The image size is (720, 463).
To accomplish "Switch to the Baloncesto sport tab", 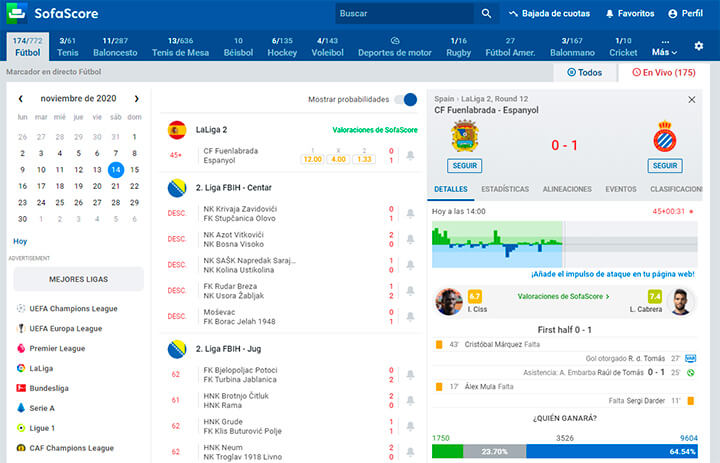I will (x=115, y=47).
